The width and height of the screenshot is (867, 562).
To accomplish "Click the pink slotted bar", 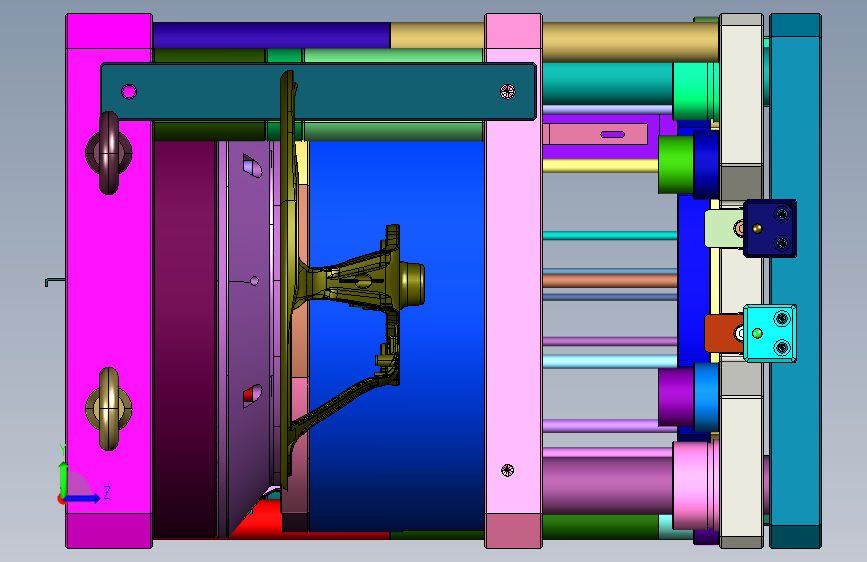I will [595, 134].
